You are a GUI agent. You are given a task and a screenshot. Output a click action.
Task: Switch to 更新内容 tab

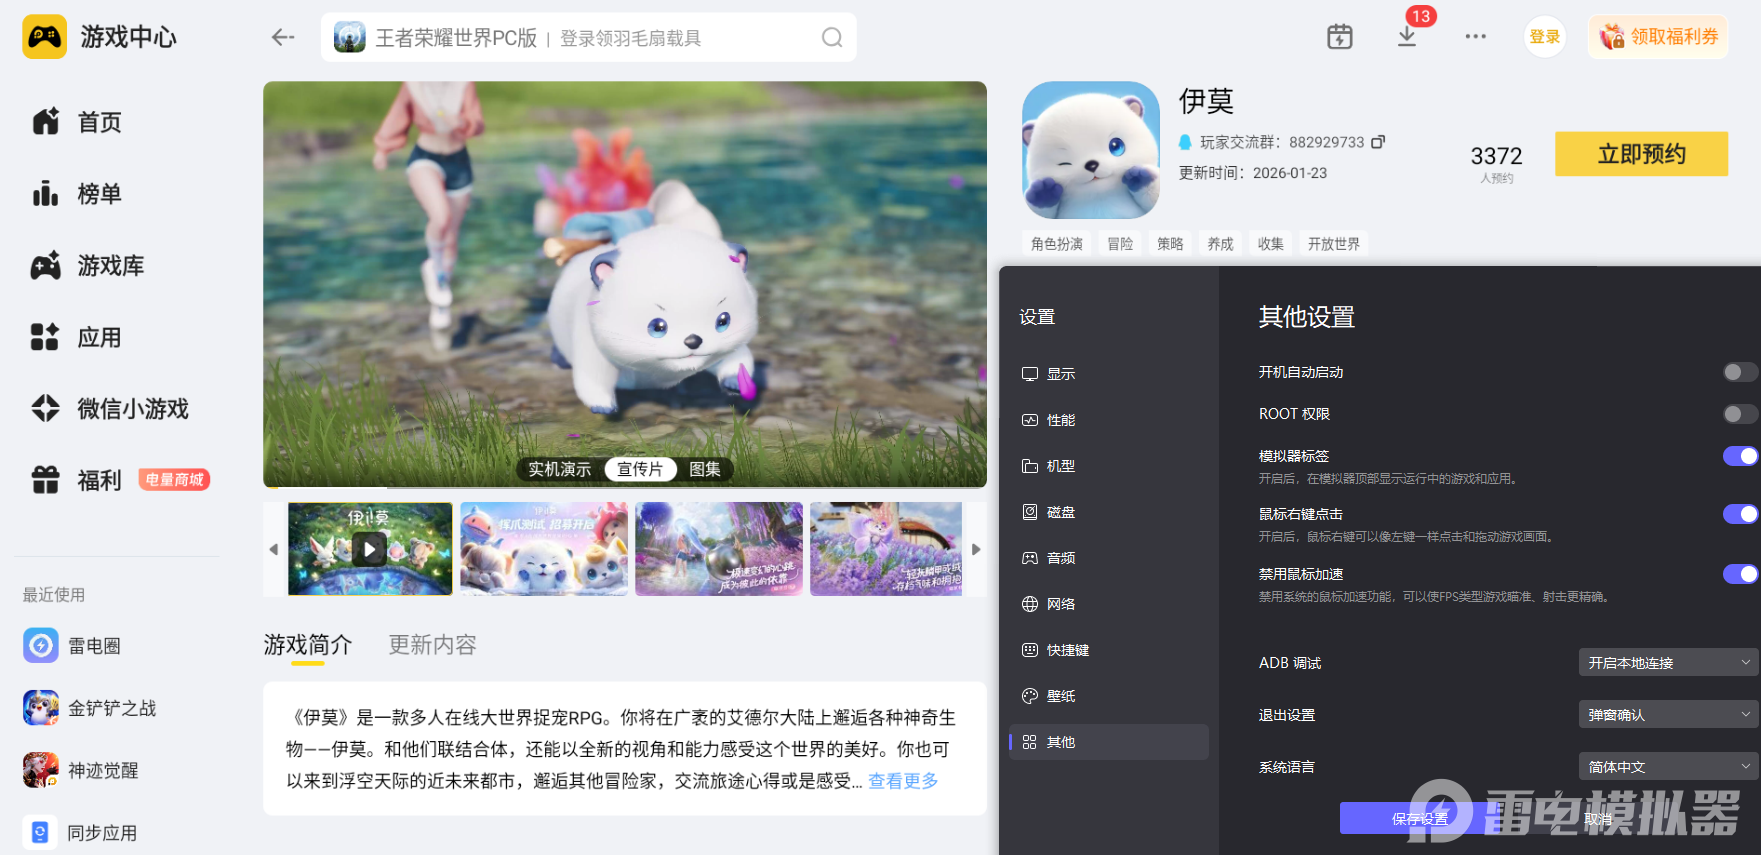(432, 645)
